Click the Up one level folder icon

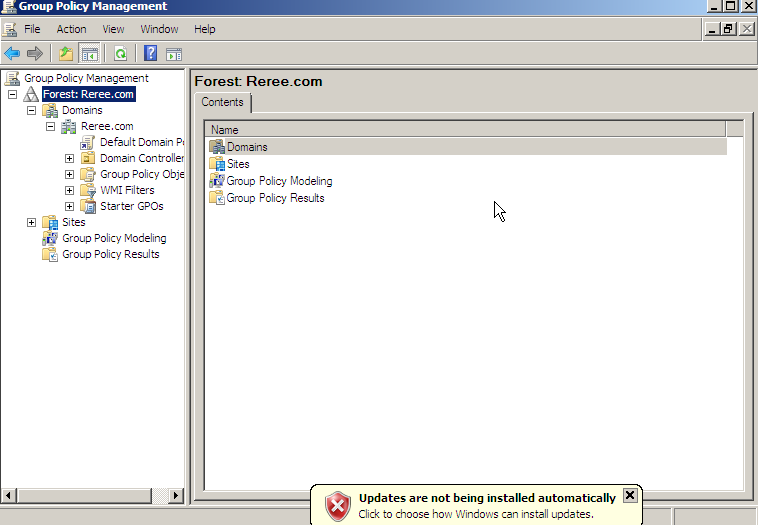(66, 53)
